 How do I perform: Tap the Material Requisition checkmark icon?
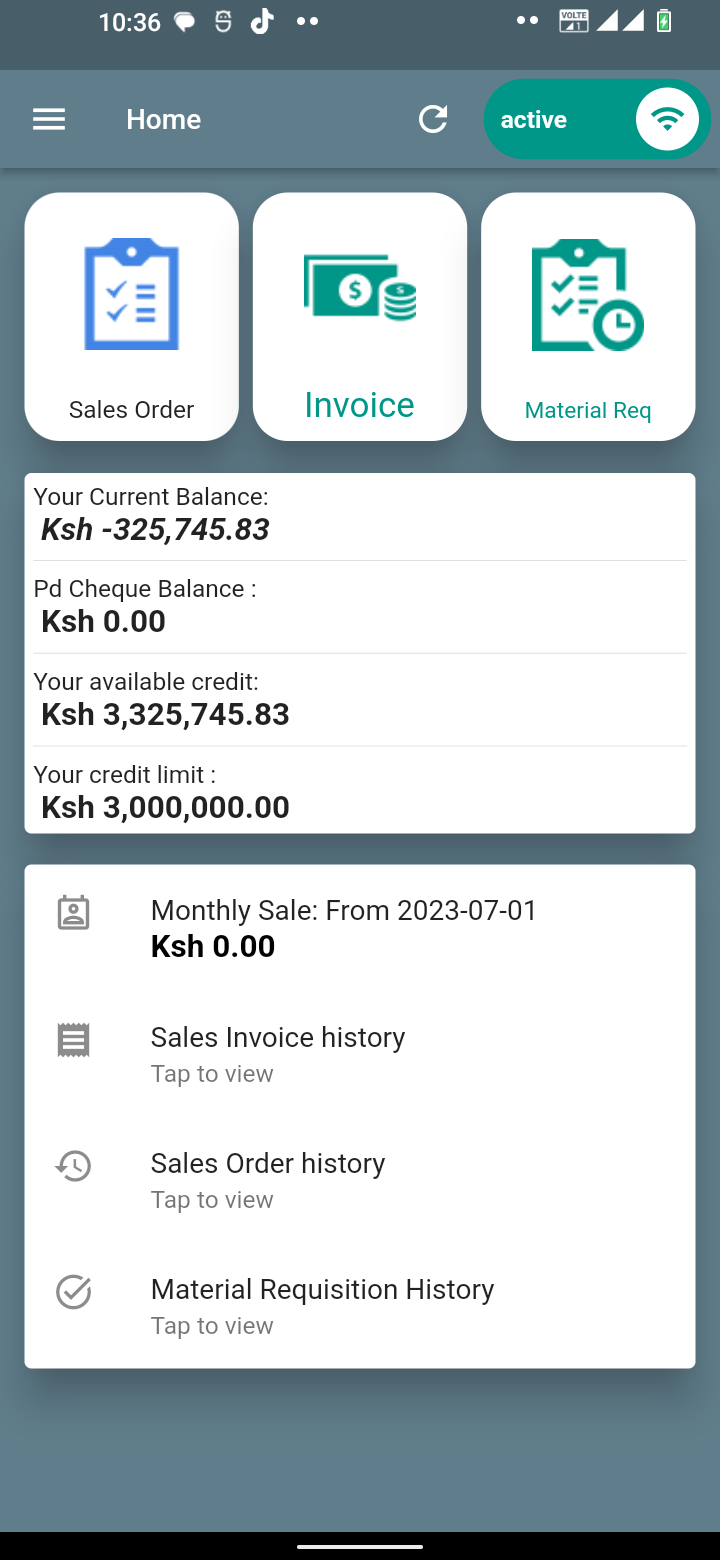click(x=74, y=1292)
